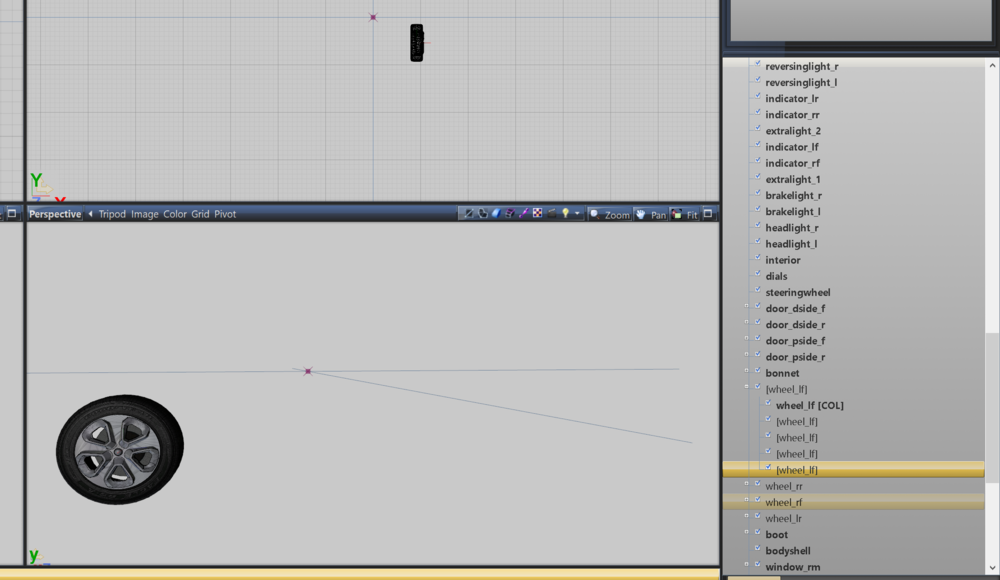Select extralight_1 in the tree
Image resolution: width=1000 pixels, height=580 pixels.
point(793,179)
